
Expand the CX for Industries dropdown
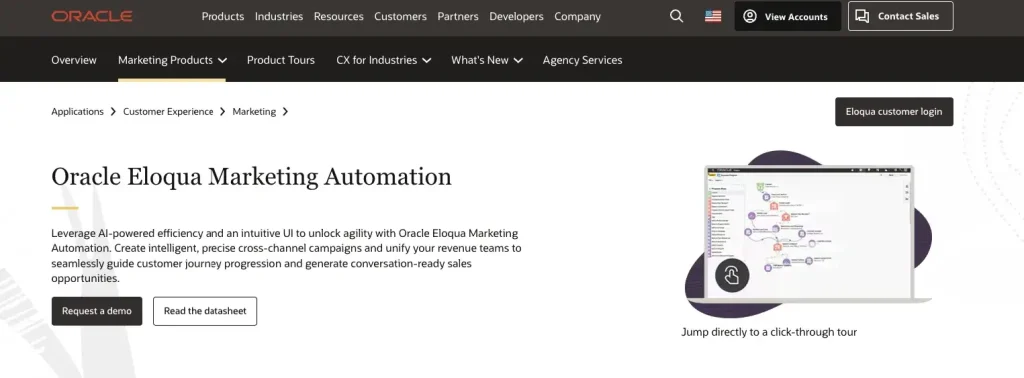pos(383,60)
